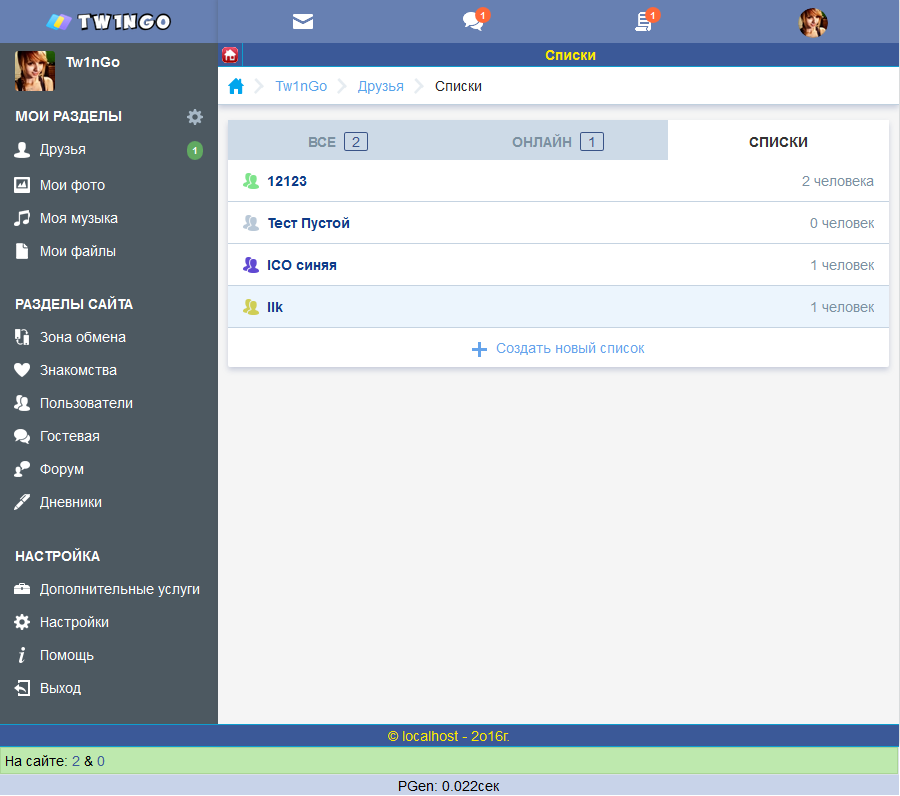Open the Друзья breadcrumb link
900x796 pixels.
pos(381,86)
